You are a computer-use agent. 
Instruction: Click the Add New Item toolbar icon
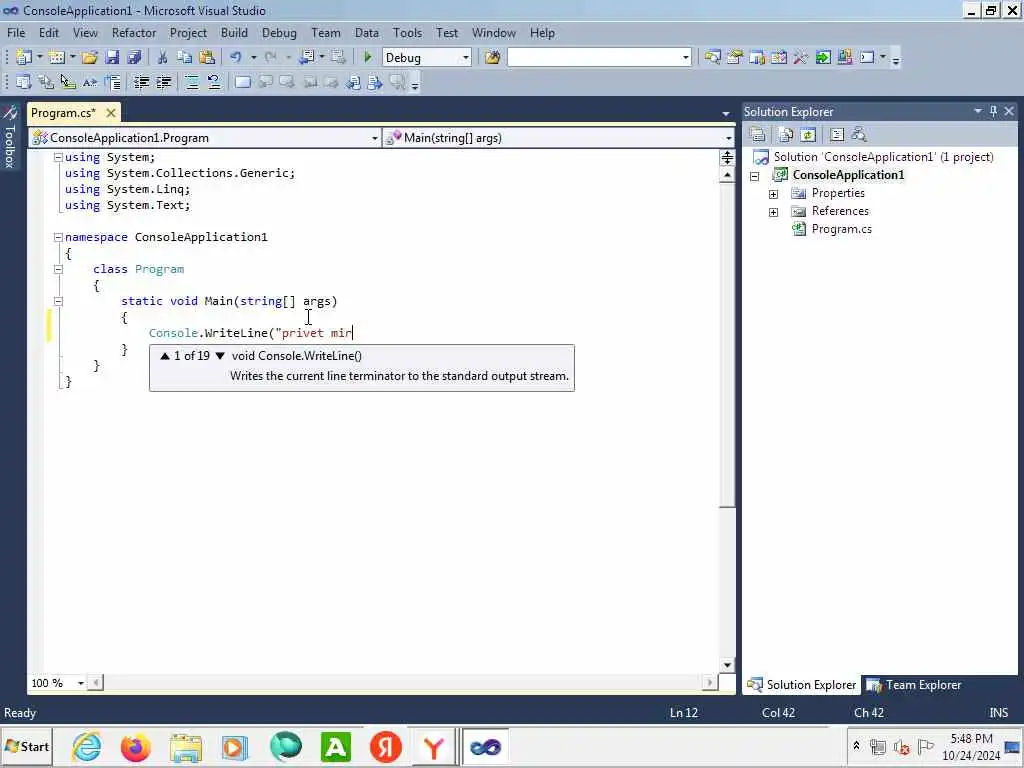click(x=57, y=57)
